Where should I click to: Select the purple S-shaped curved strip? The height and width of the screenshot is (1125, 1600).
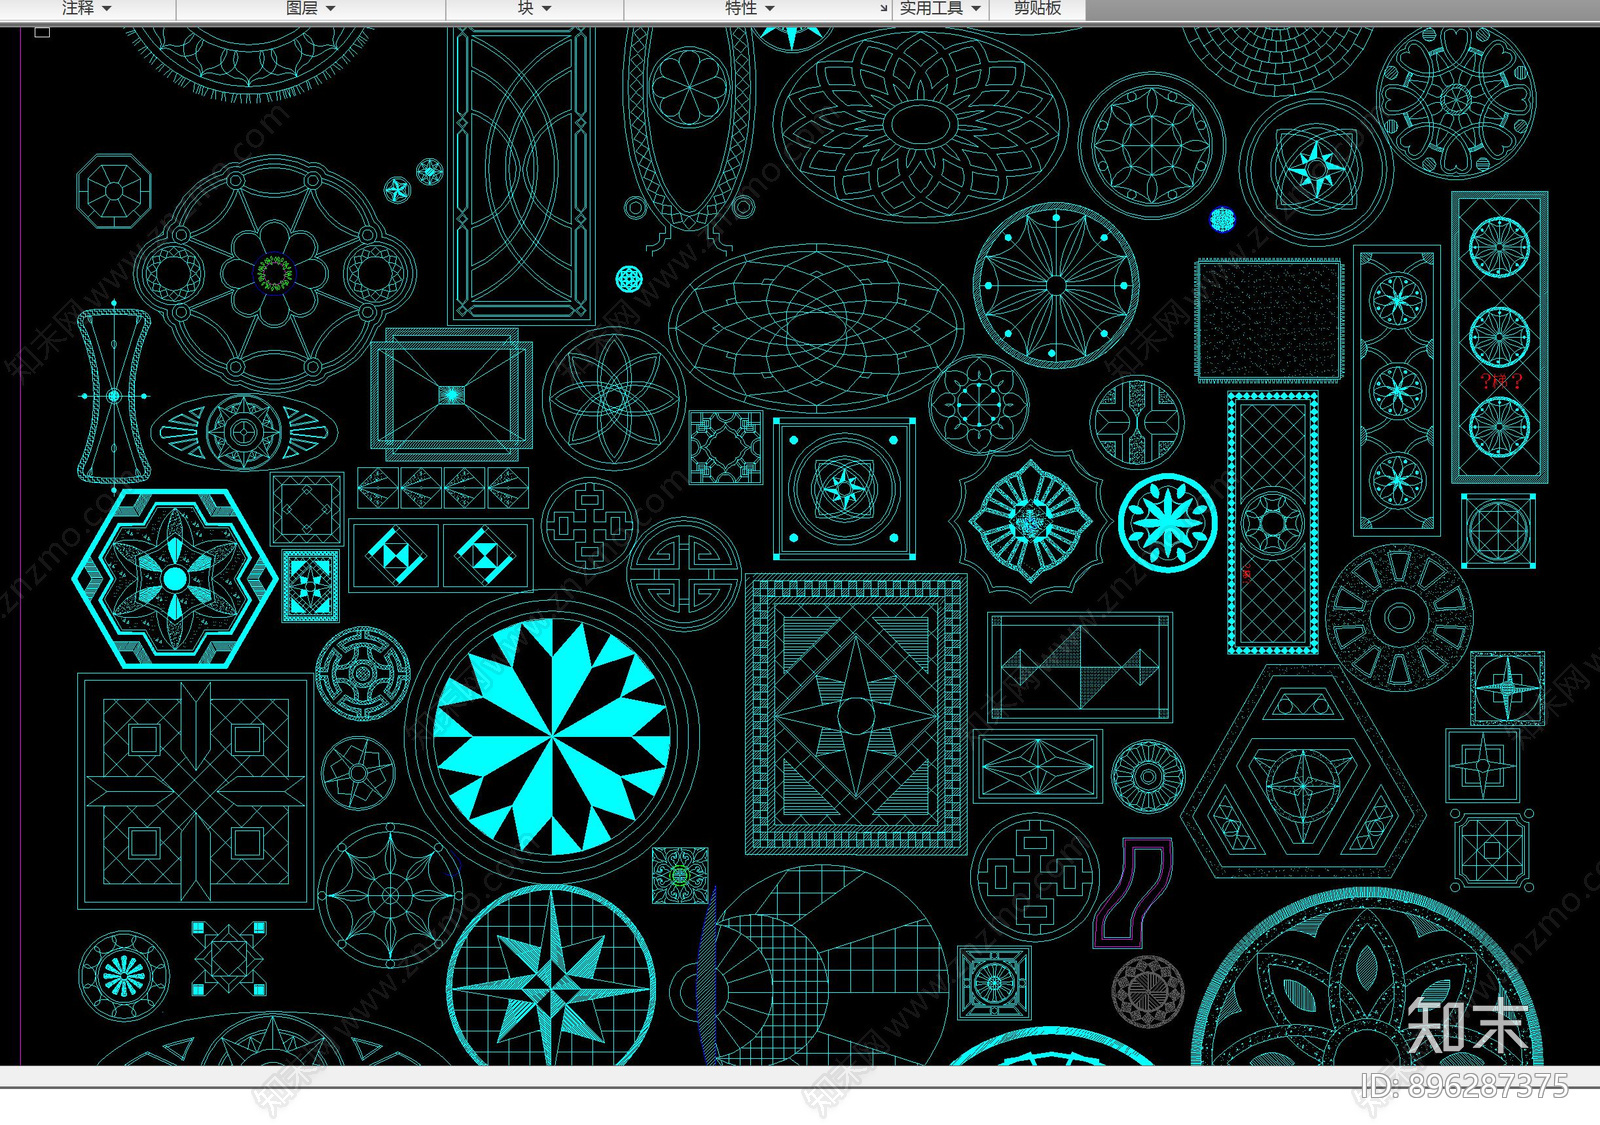tap(1133, 893)
